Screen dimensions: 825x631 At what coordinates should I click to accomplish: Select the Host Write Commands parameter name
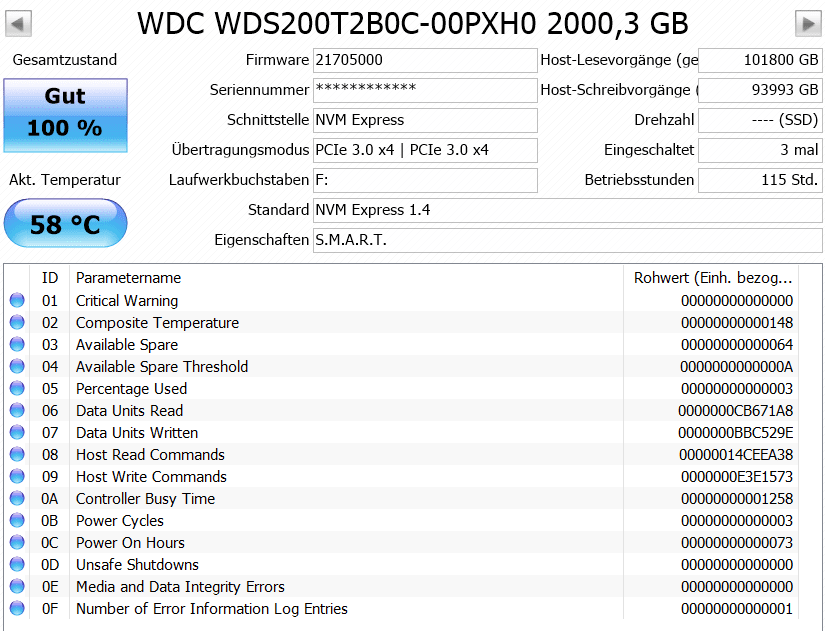pyautogui.click(x=152, y=476)
